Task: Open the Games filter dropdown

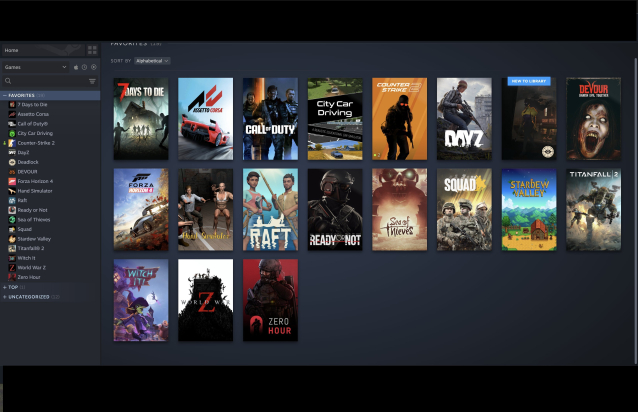Action: 35,67
